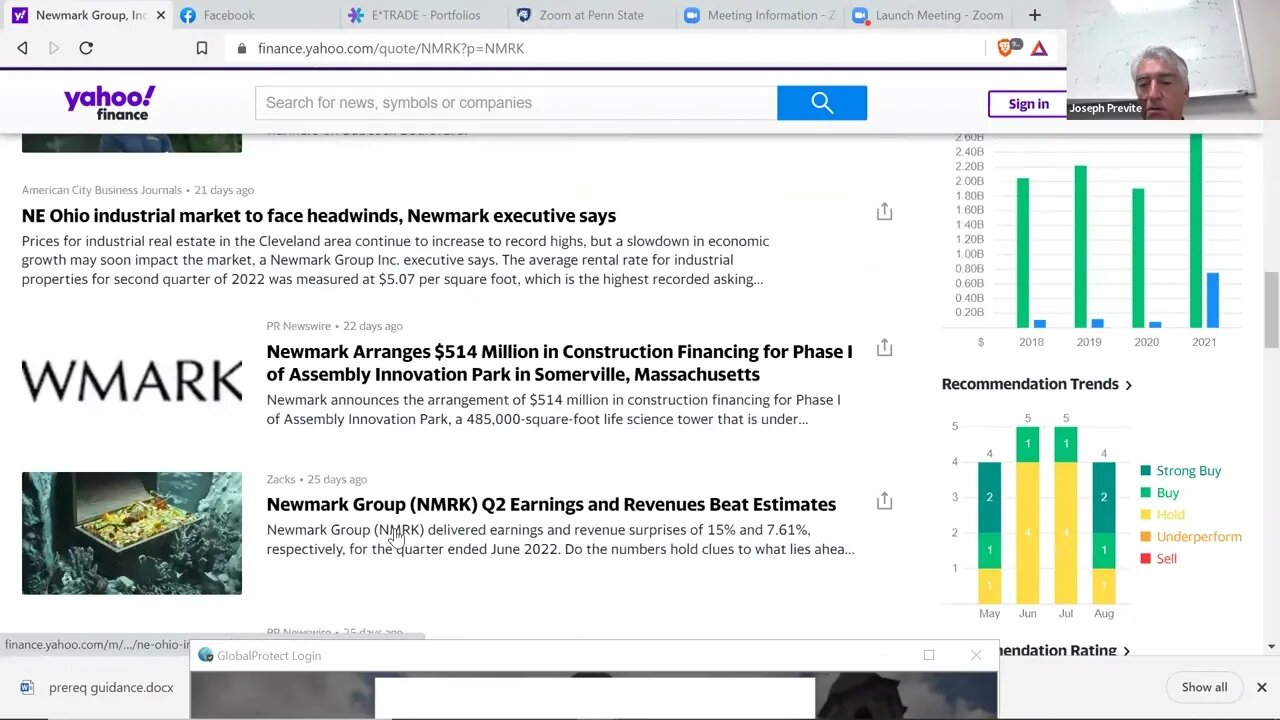Open Newmark Arranges $514 Million headline
This screenshot has height=720, width=1280.
(x=559, y=363)
